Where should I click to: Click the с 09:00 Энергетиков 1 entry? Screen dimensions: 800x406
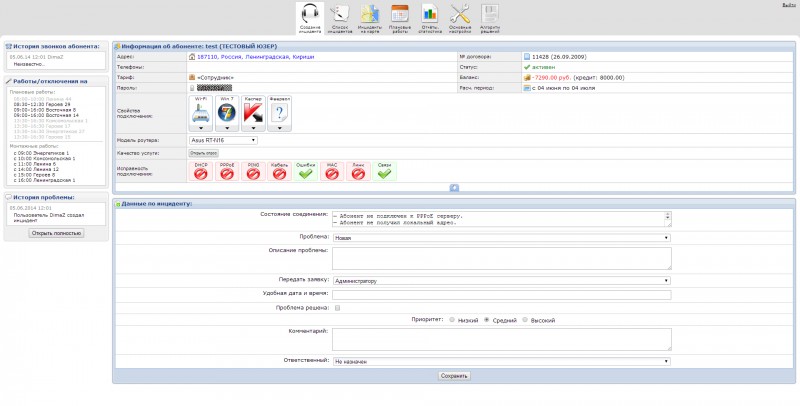click(x=41, y=153)
